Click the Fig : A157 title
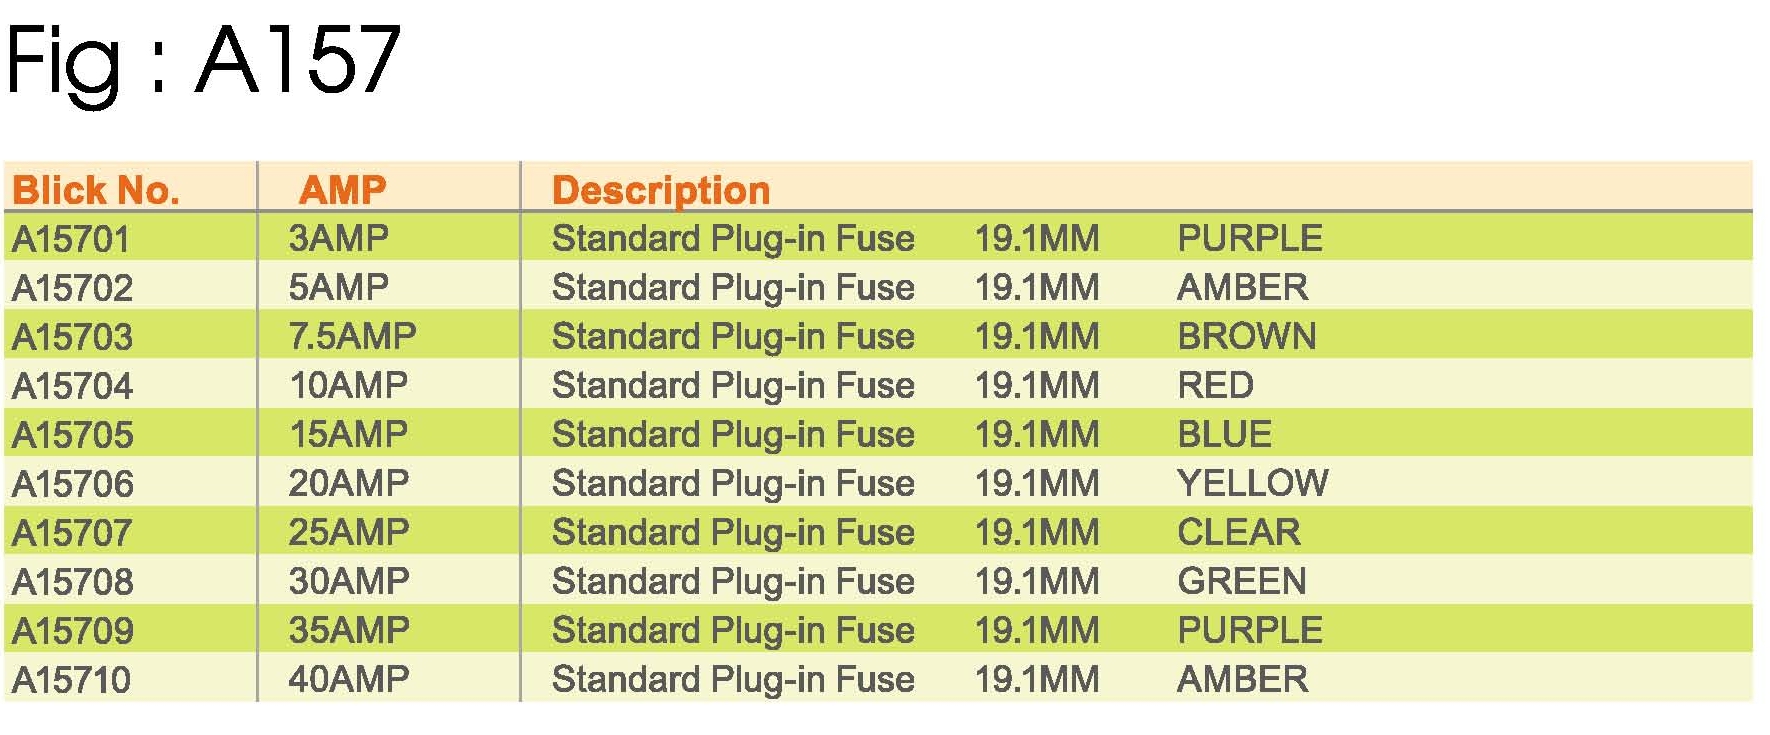The image size is (1770, 735). pos(203,62)
